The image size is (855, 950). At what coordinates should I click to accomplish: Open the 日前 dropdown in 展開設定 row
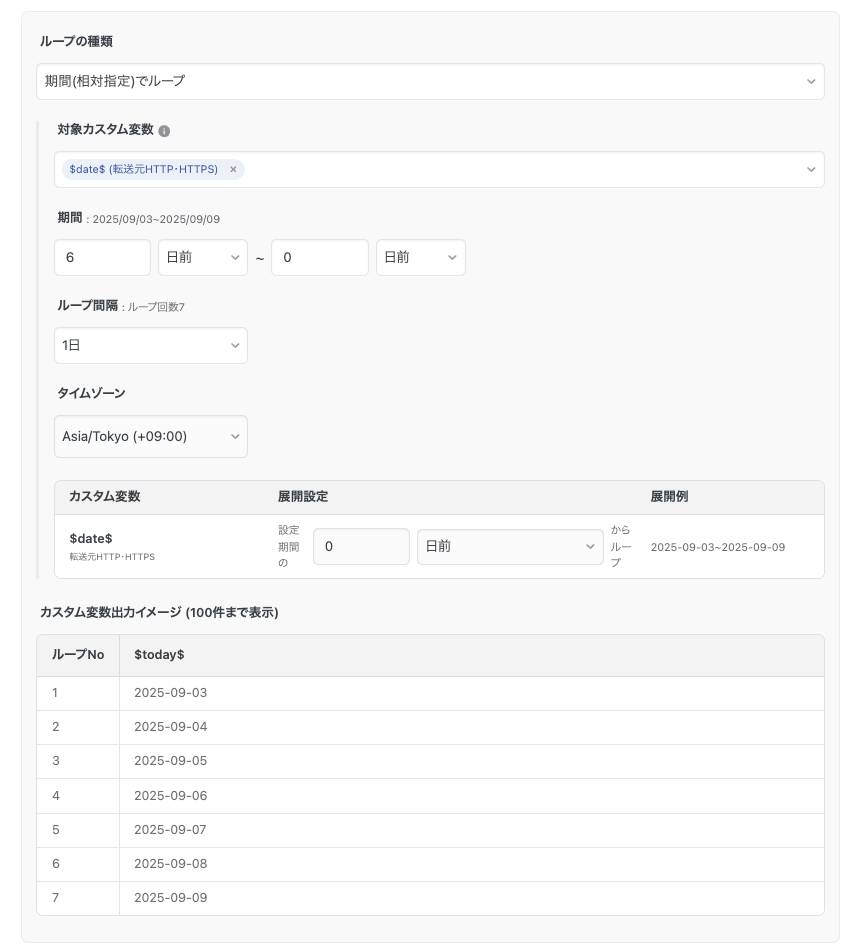point(509,547)
